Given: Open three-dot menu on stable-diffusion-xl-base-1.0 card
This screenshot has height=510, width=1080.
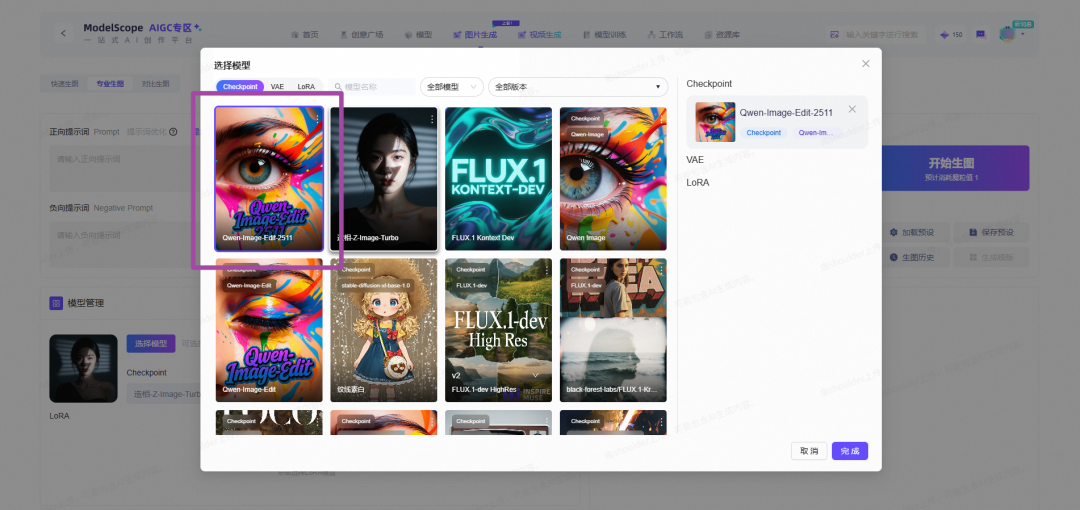Looking at the screenshot, I should (x=432, y=270).
